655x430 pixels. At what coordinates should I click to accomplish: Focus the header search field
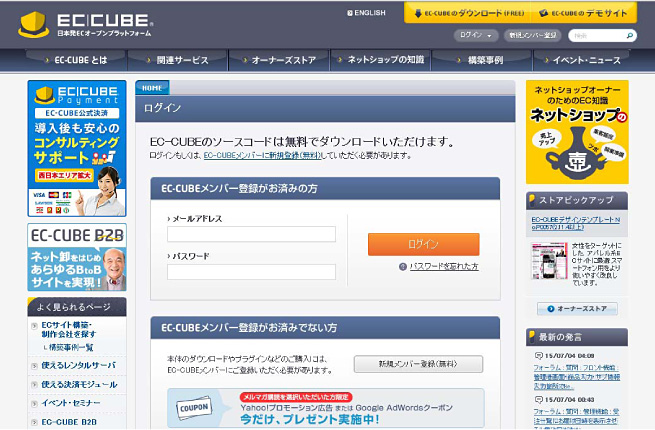[597, 36]
